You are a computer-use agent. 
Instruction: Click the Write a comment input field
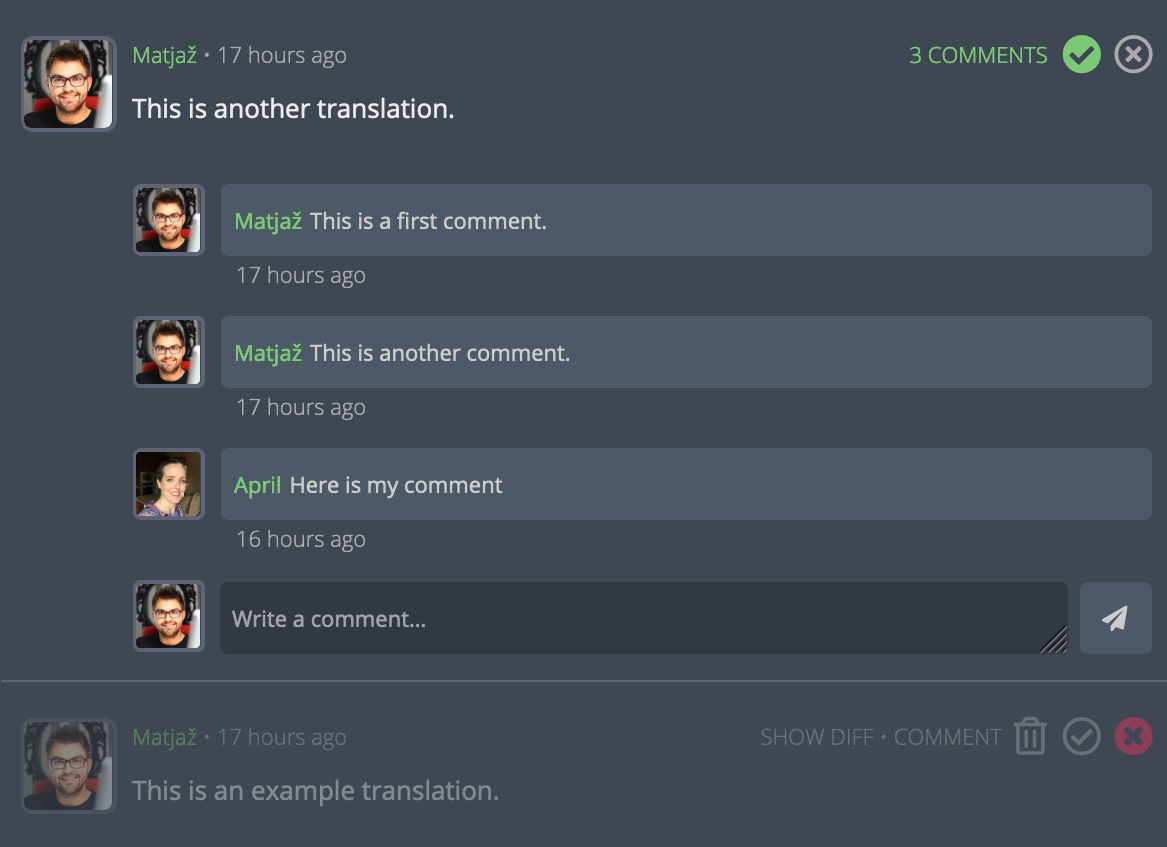(x=642, y=619)
